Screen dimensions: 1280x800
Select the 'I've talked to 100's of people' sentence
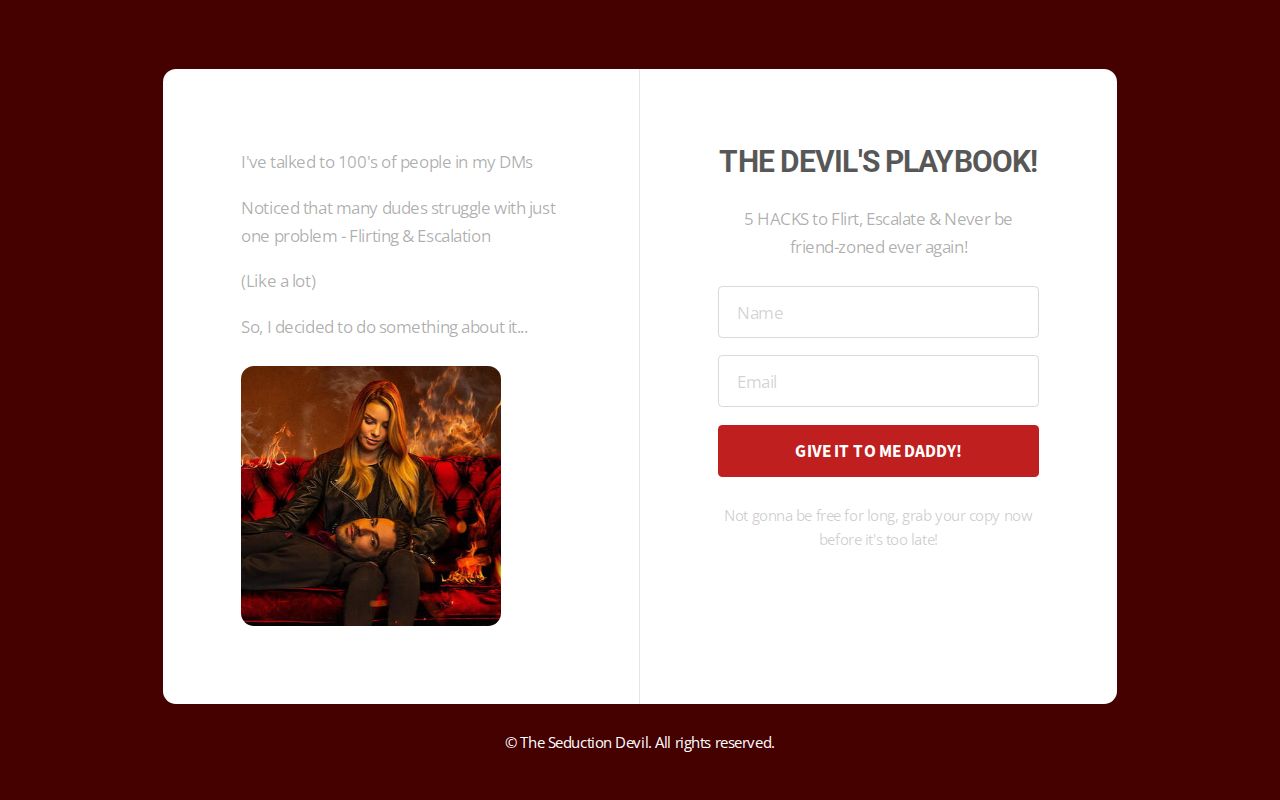[x=387, y=162]
